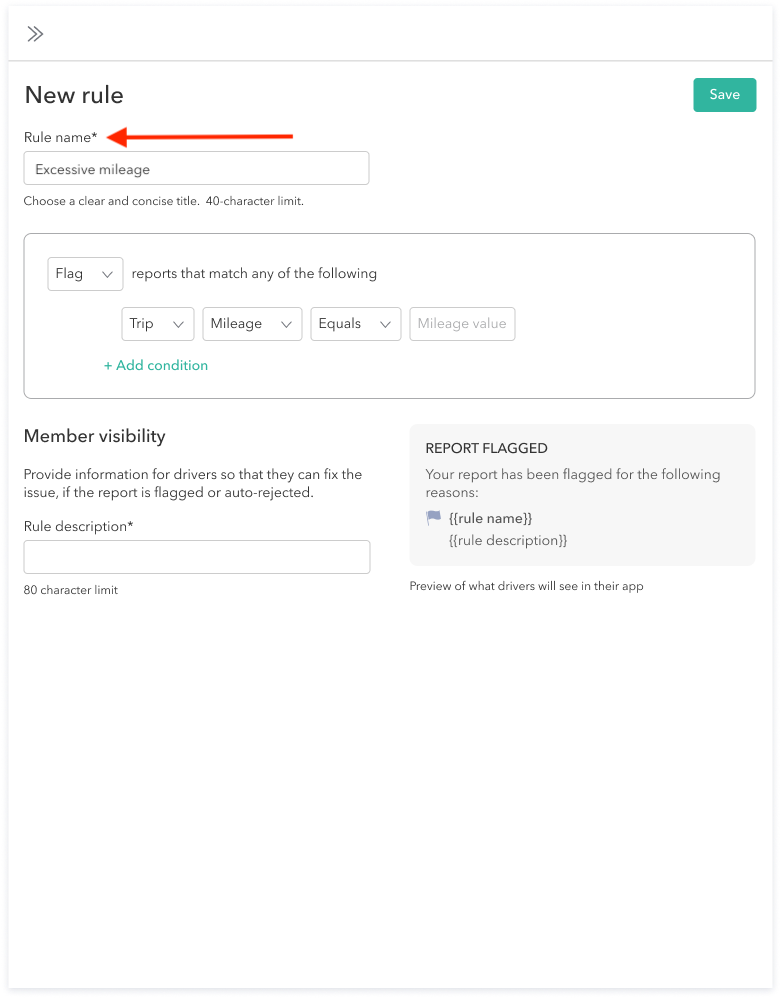Click the Rule description field label
Viewport: 781px width, 998px height.
click(78, 526)
